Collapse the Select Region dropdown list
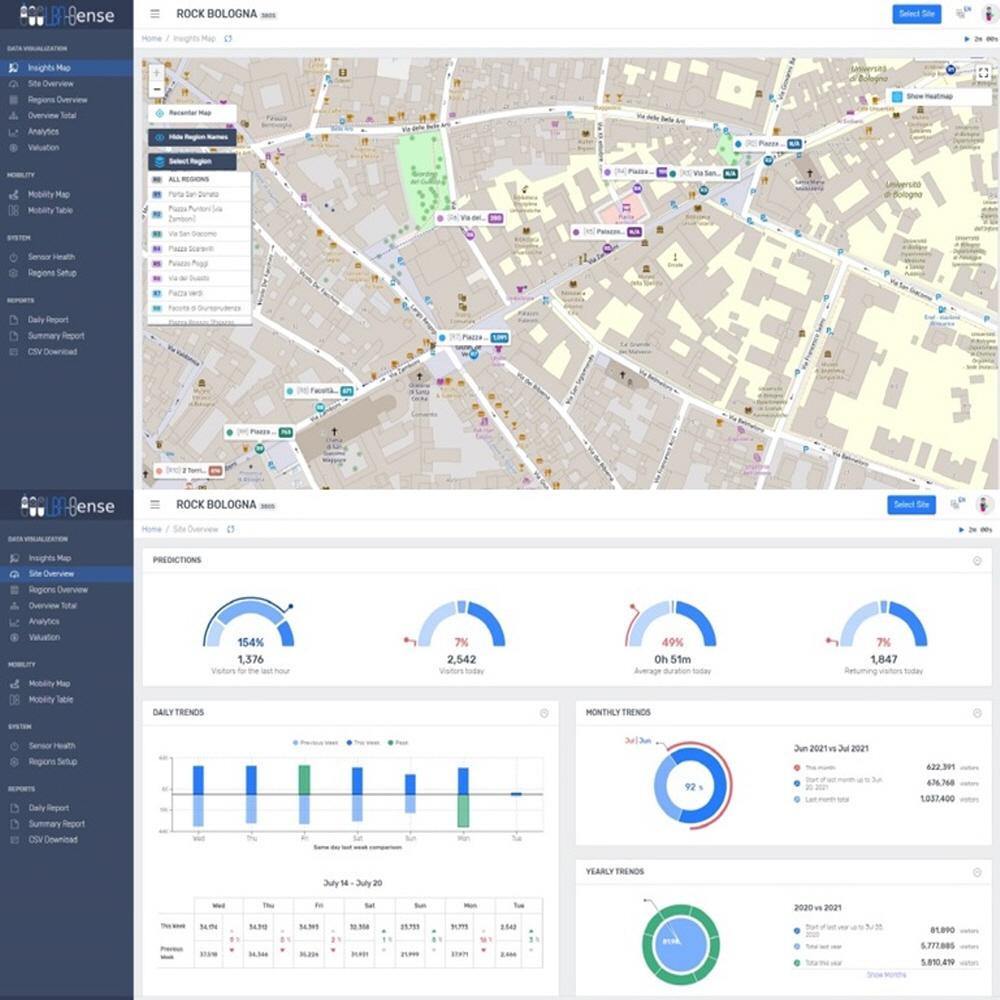This screenshot has height=1000, width=1000. click(192, 161)
